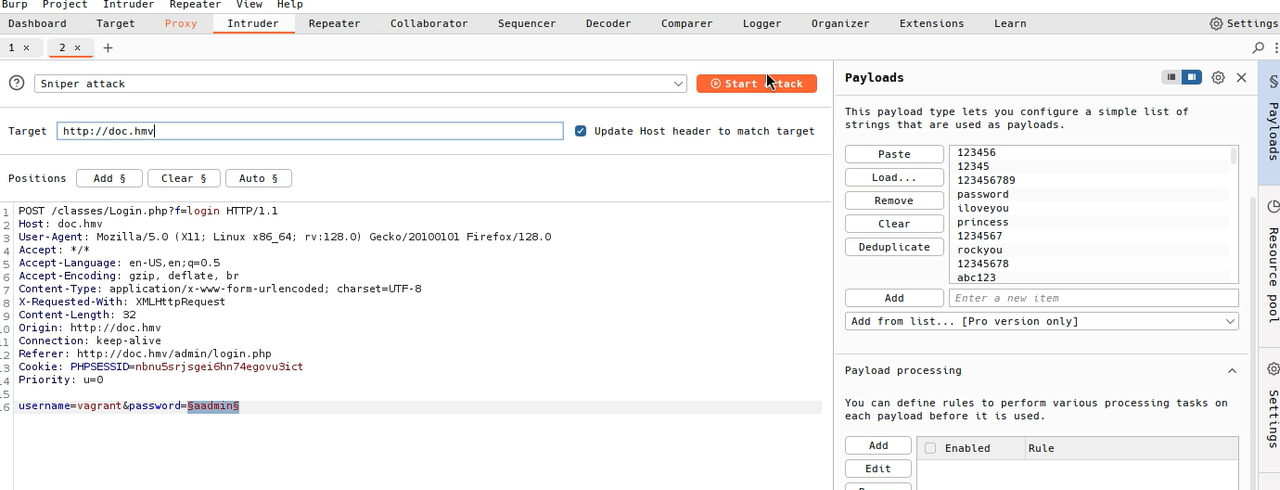Switch to the Sequencer tab
The height and width of the screenshot is (490, 1280).
click(x=527, y=23)
